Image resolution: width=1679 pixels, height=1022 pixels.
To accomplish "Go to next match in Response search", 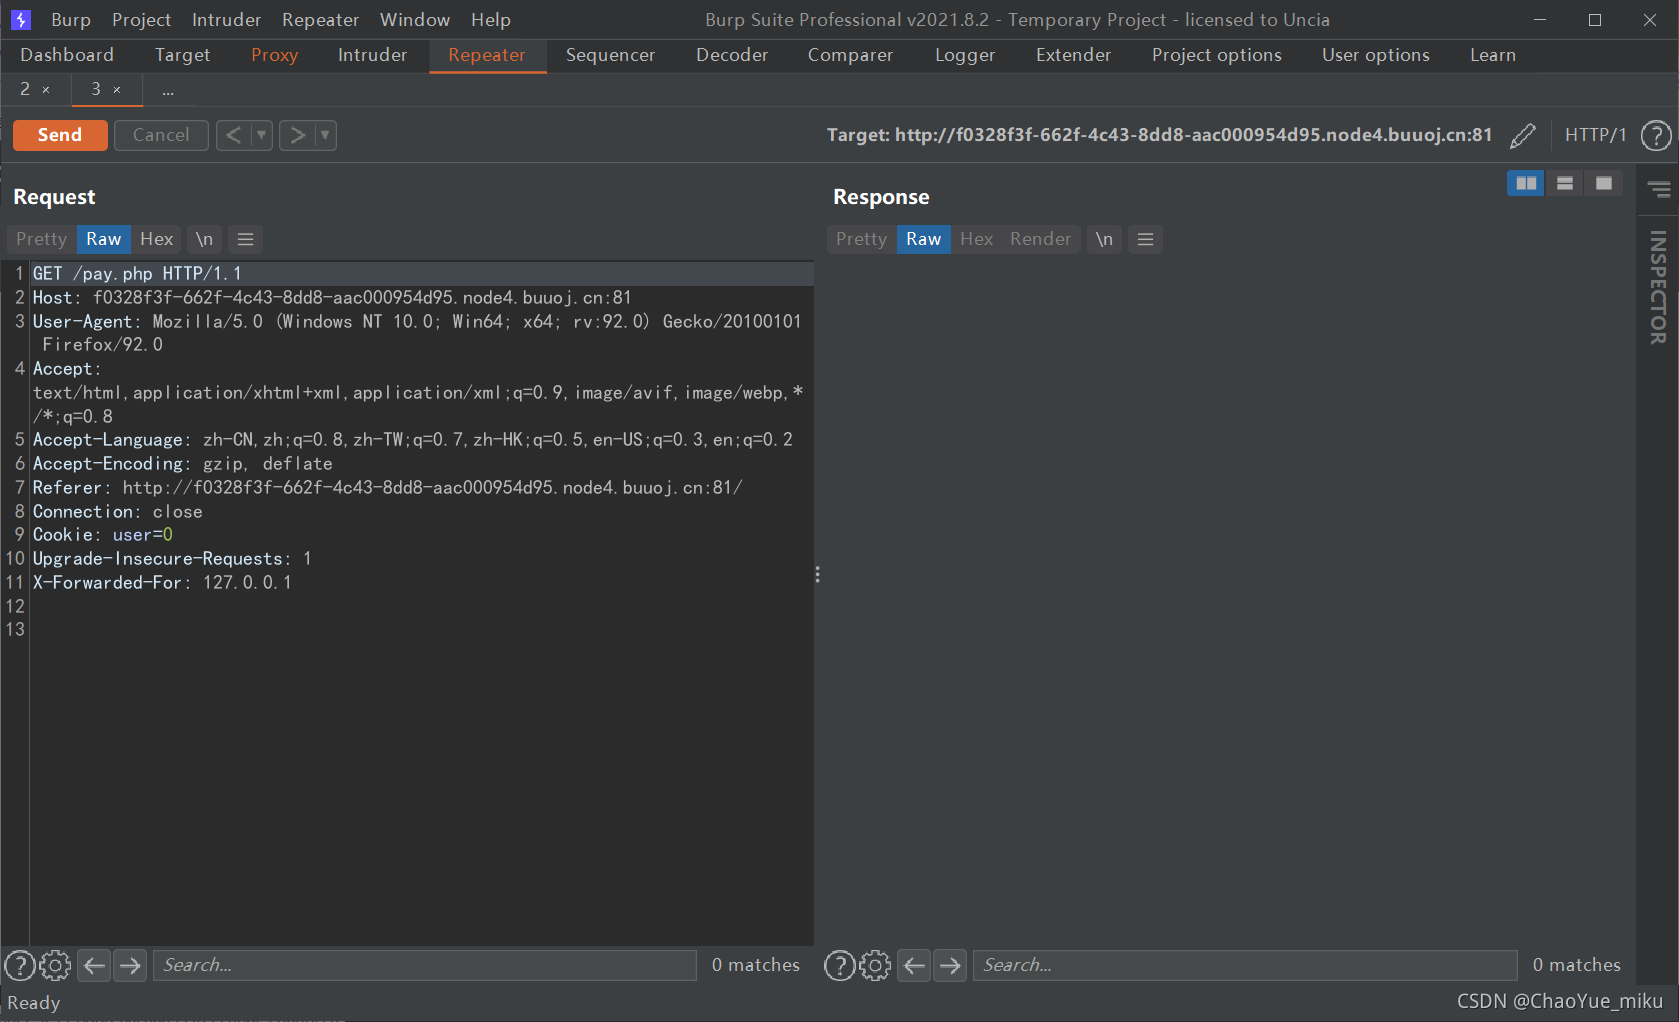I will (950, 965).
